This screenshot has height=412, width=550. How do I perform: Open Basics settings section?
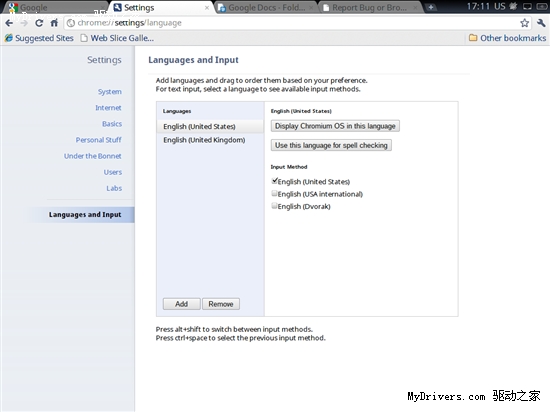pyautogui.click(x=112, y=124)
